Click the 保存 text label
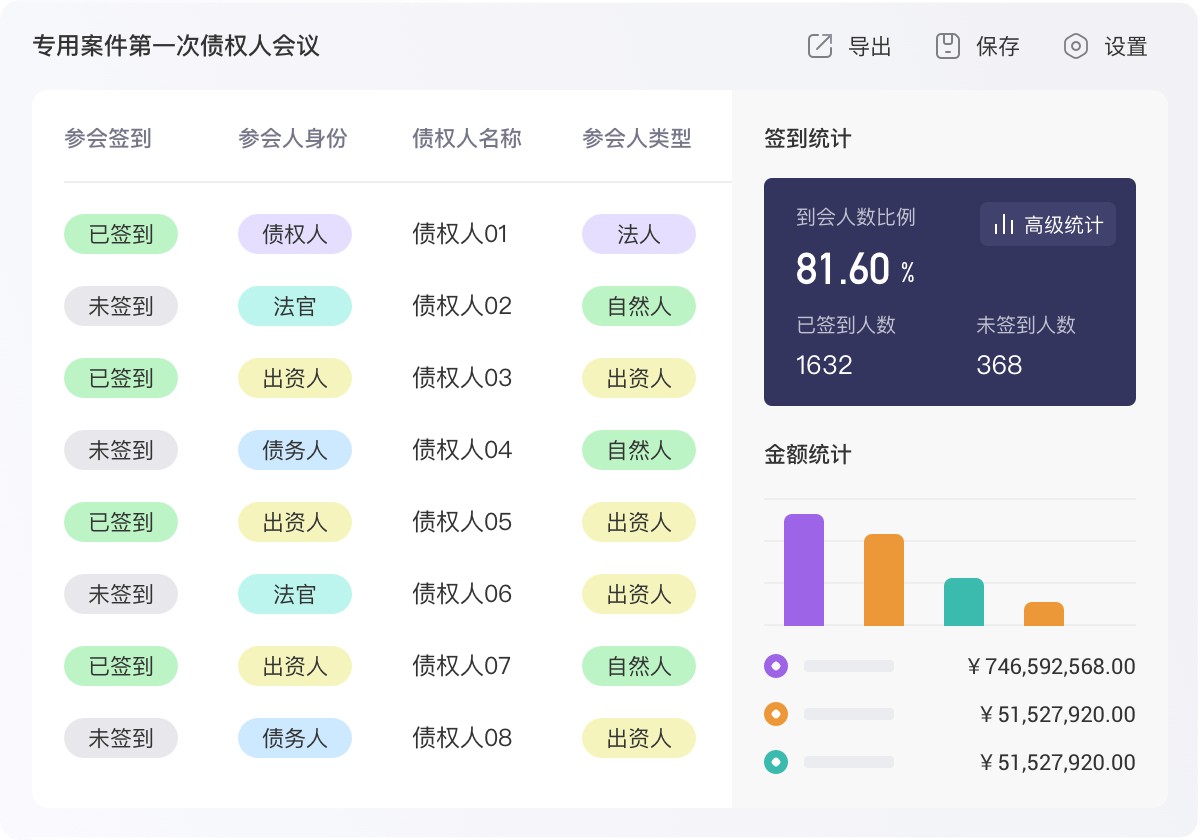 (x=998, y=46)
